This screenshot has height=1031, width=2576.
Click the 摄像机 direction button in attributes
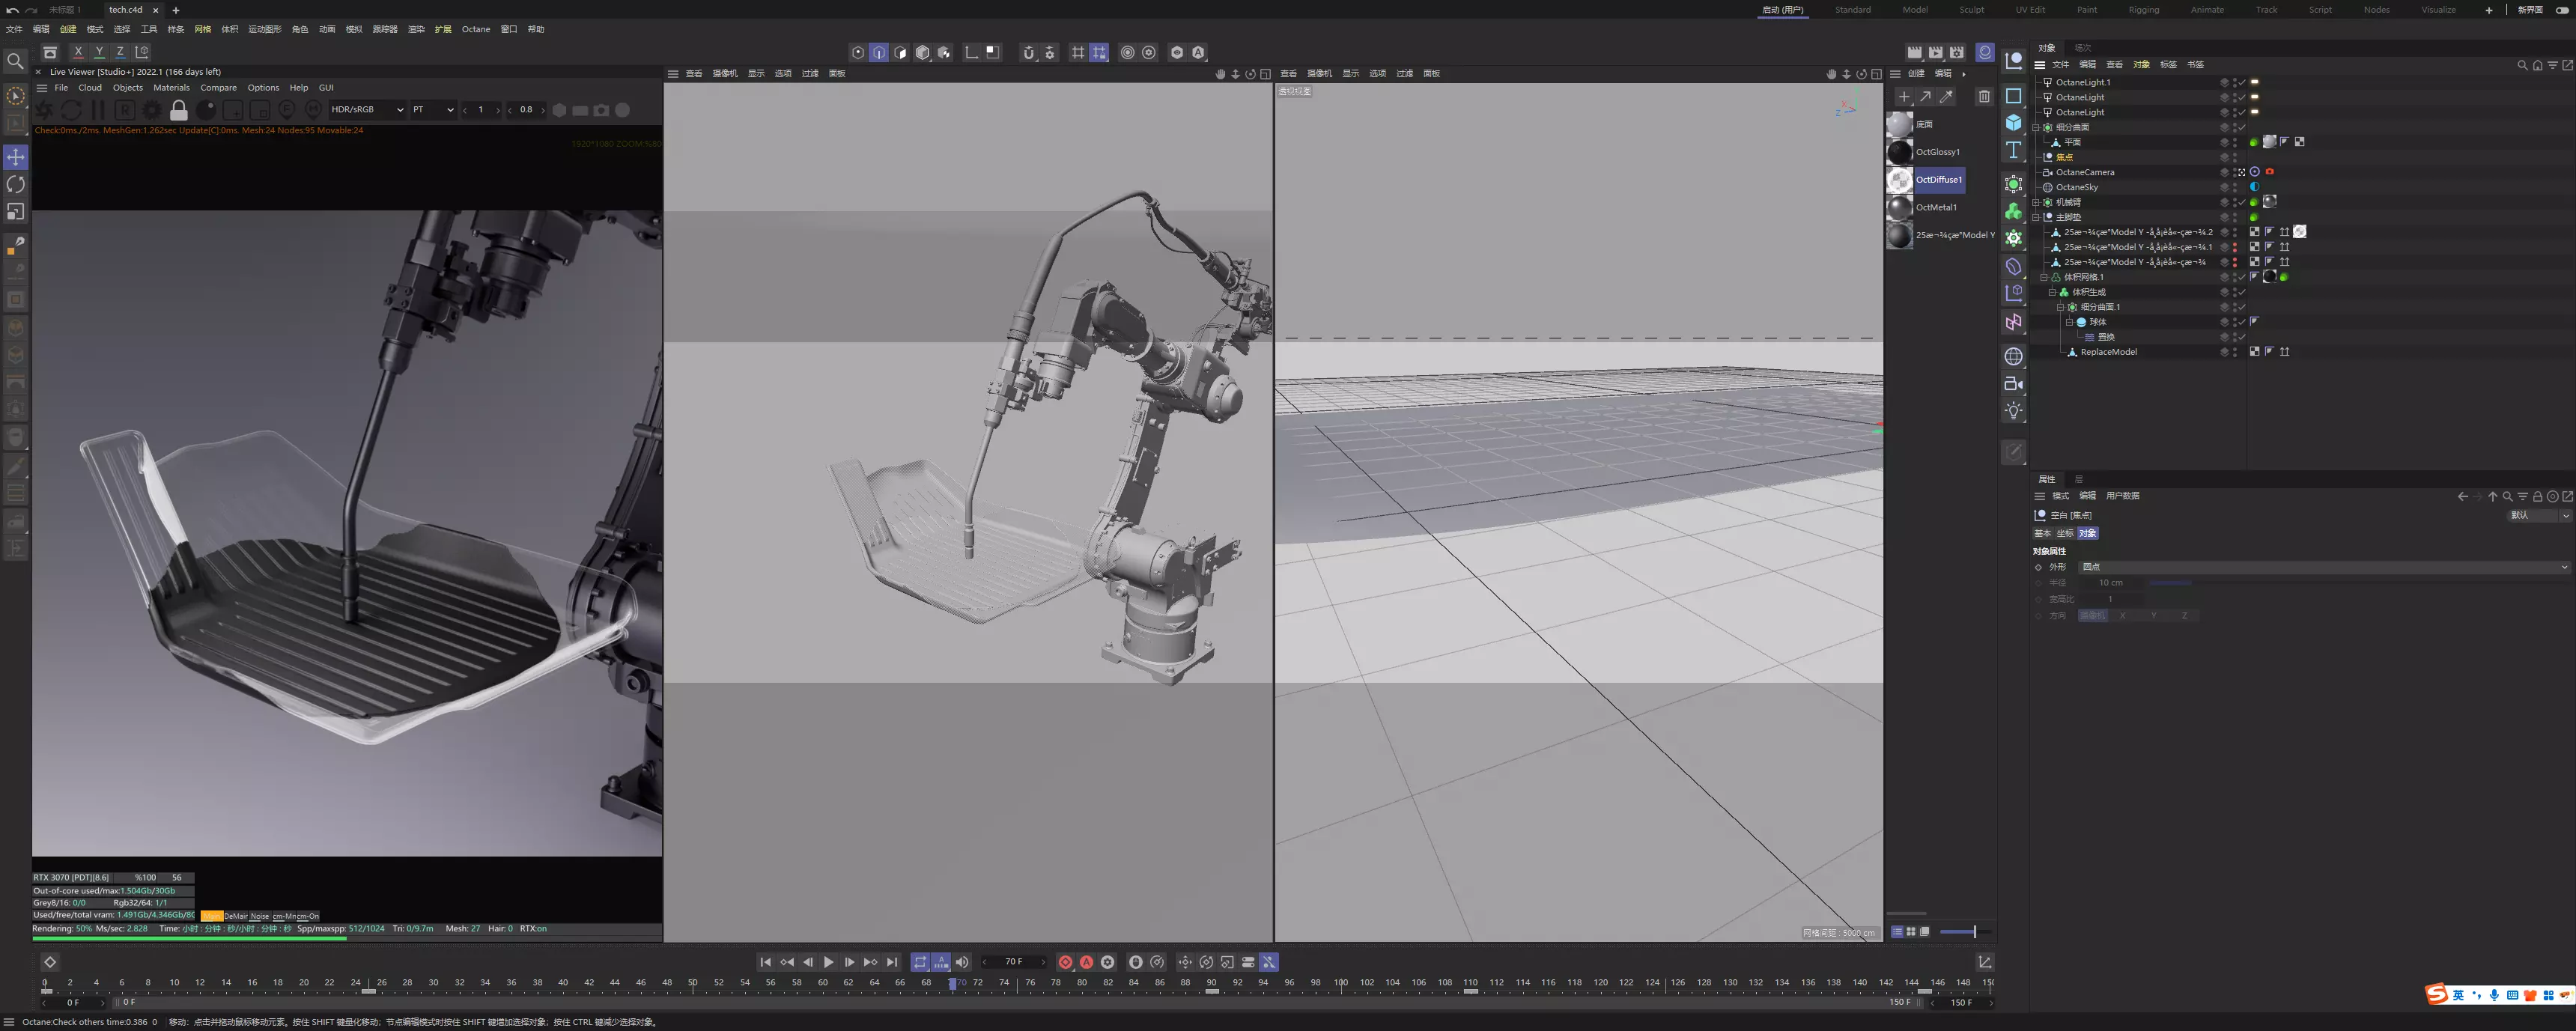tap(2092, 616)
